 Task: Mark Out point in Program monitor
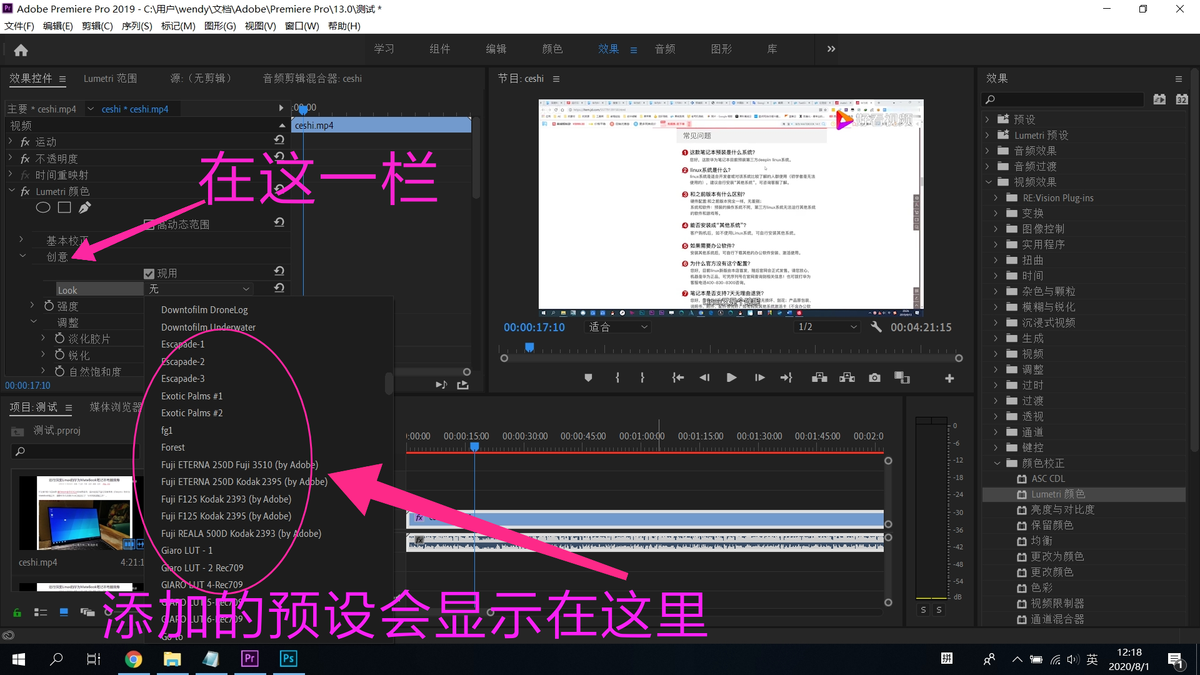[x=642, y=378]
